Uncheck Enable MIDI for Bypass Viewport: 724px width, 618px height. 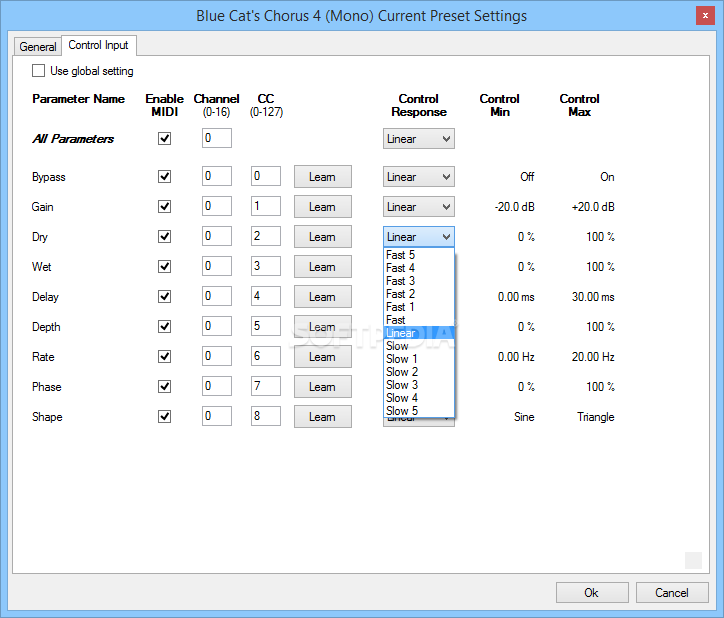coord(164,176)
